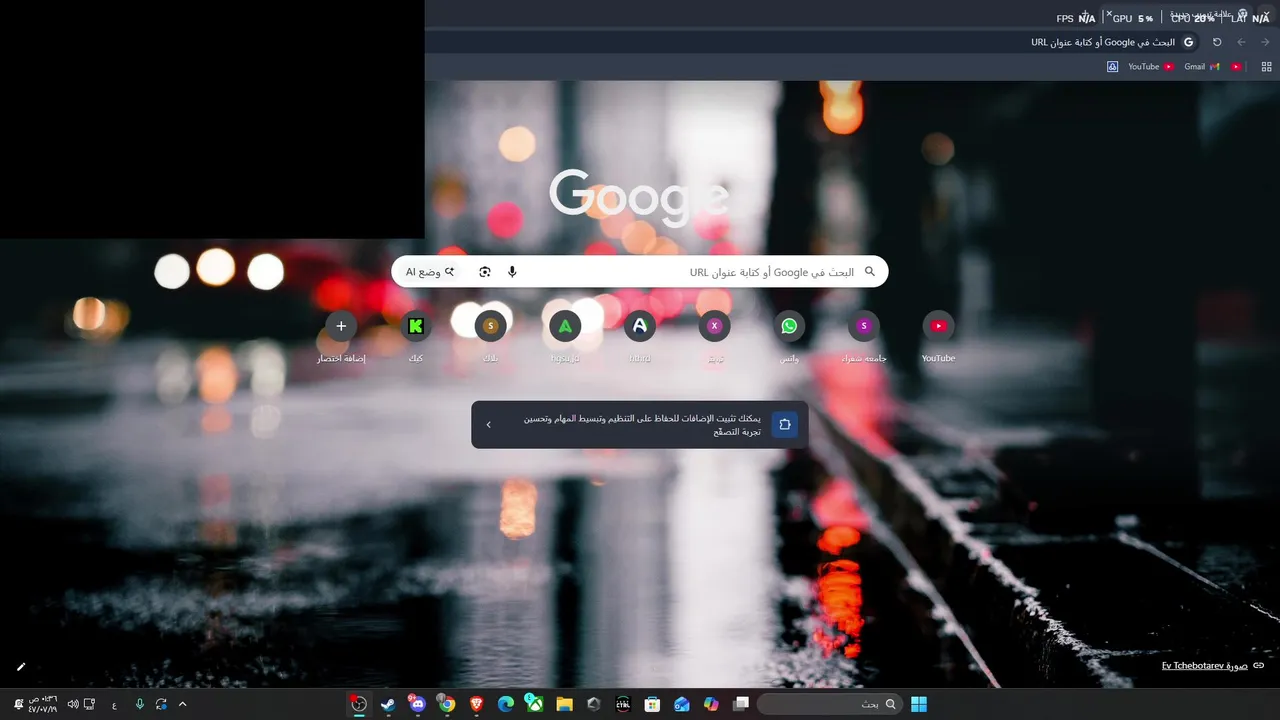Image resolution: width=1280 pixels, height=720 pixels.
Task: Start voice search with microphone icon
Action: (x=512, y=272)
